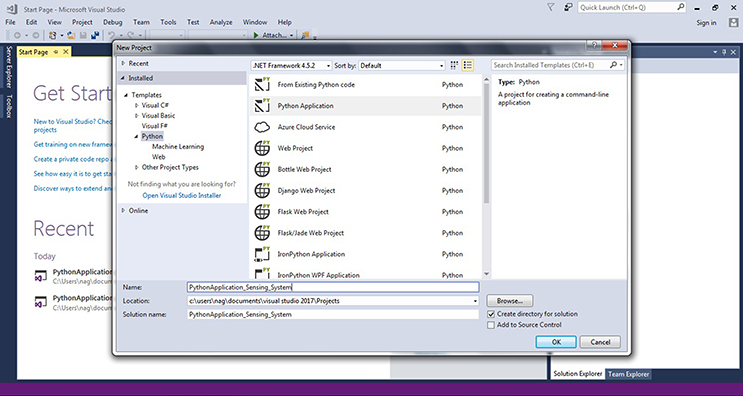This screenshot has width=743, height=396.
Task: Expand the Visual C# tree node
Action: 137,105
